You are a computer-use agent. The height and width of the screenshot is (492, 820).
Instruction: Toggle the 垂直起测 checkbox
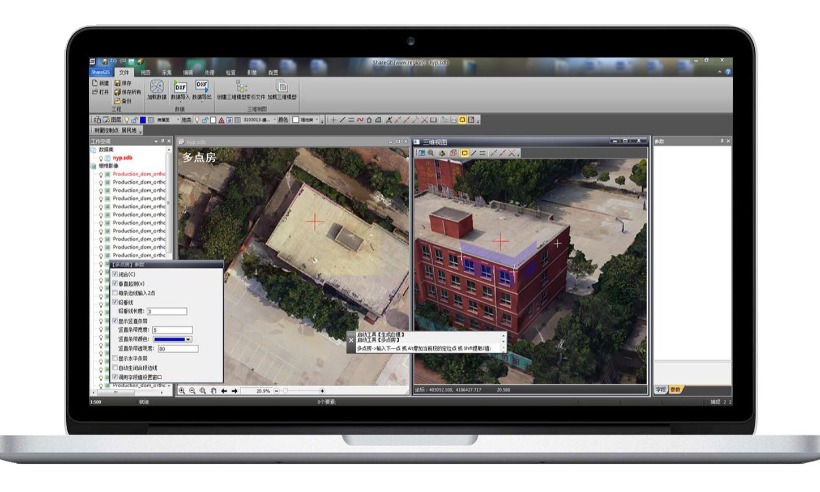click(115, 283)
